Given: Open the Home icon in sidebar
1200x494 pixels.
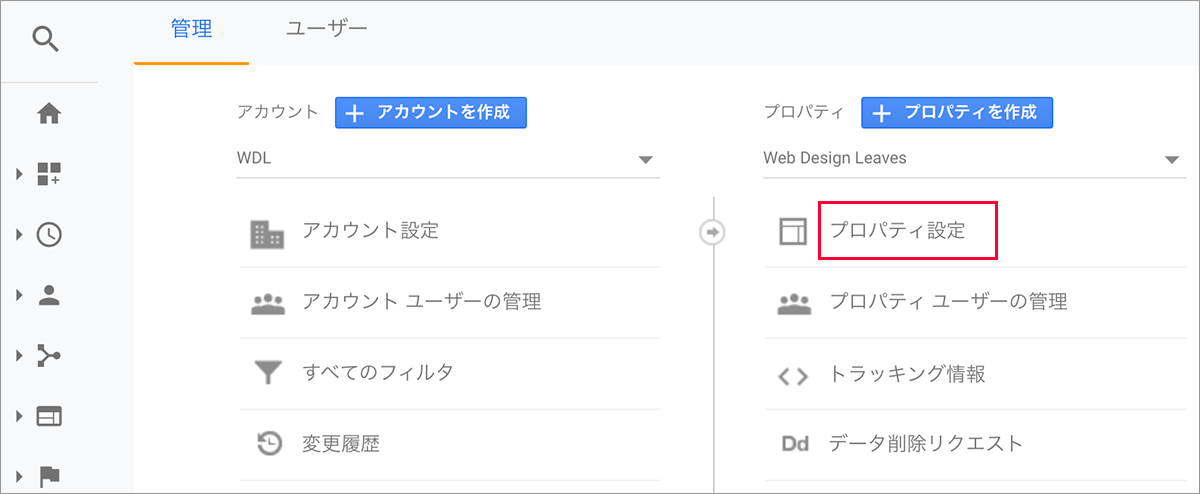Looking at the screenshot, I should click(48, 114).
